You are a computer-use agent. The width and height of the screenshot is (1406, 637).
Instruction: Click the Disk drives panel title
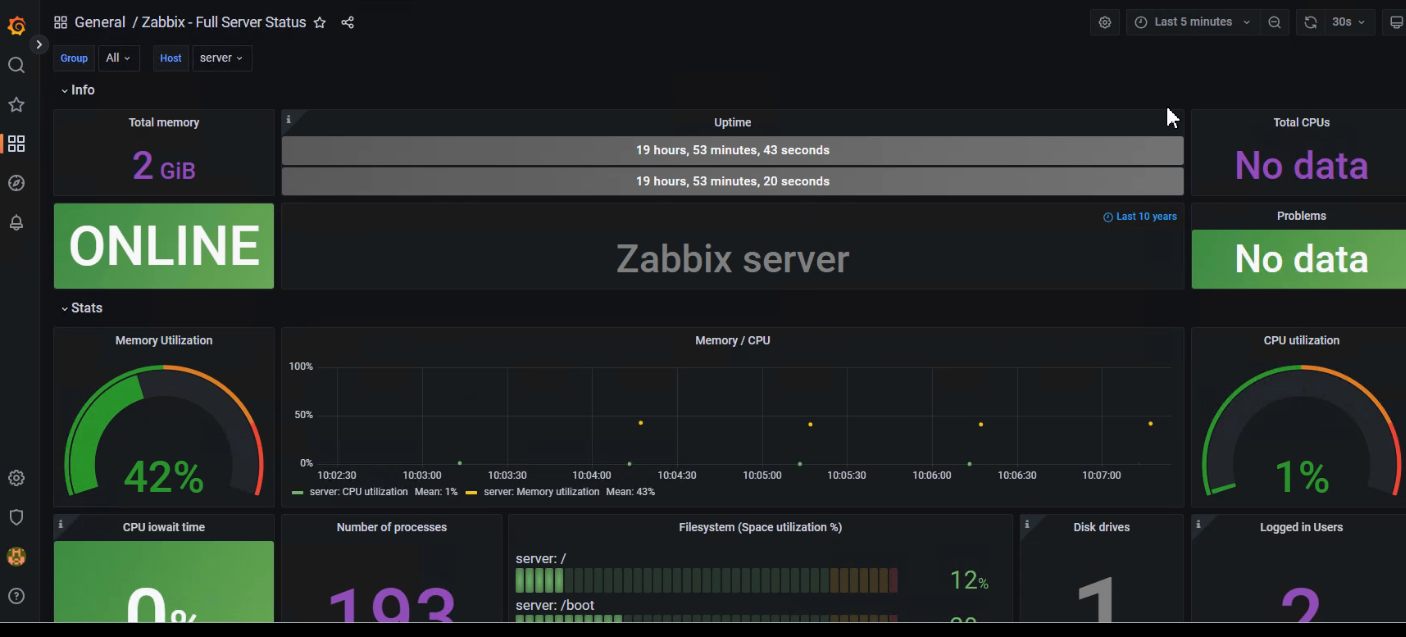coord(1100,527)
